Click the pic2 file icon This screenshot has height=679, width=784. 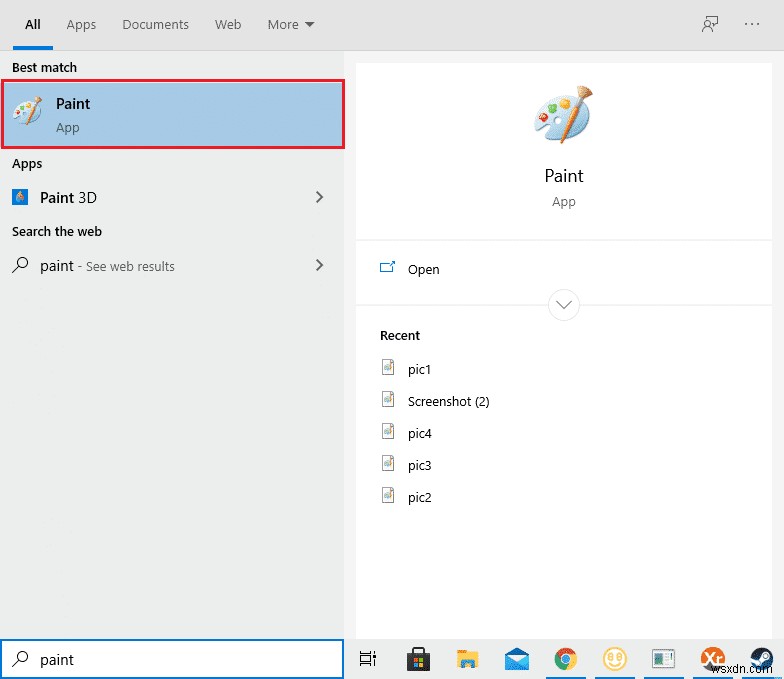[388, 496]
